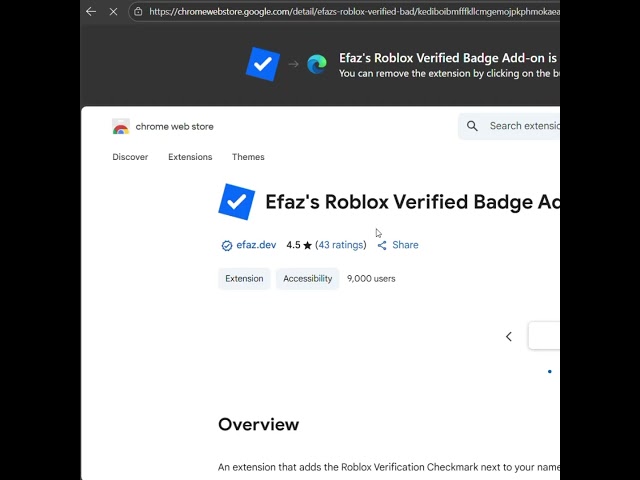This screenshot has height=480, width=640.
Task: Select the Extension category chip
Action: [244, 279]
